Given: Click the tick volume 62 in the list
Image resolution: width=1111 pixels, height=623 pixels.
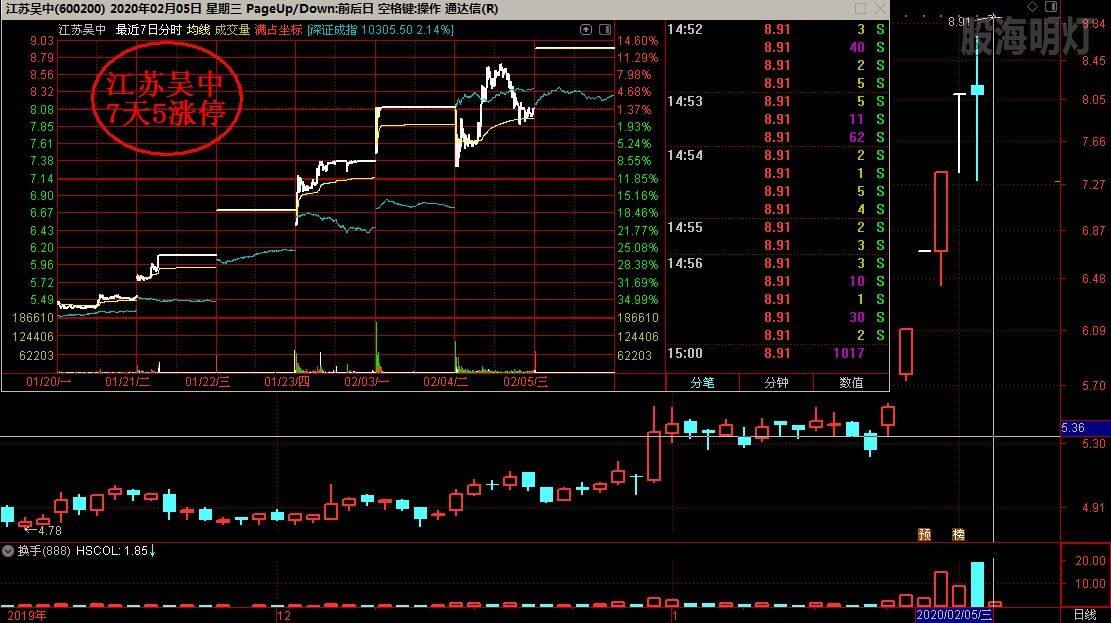Looking at the screenshot, I should pyautogui.click(x=857, y=137).
